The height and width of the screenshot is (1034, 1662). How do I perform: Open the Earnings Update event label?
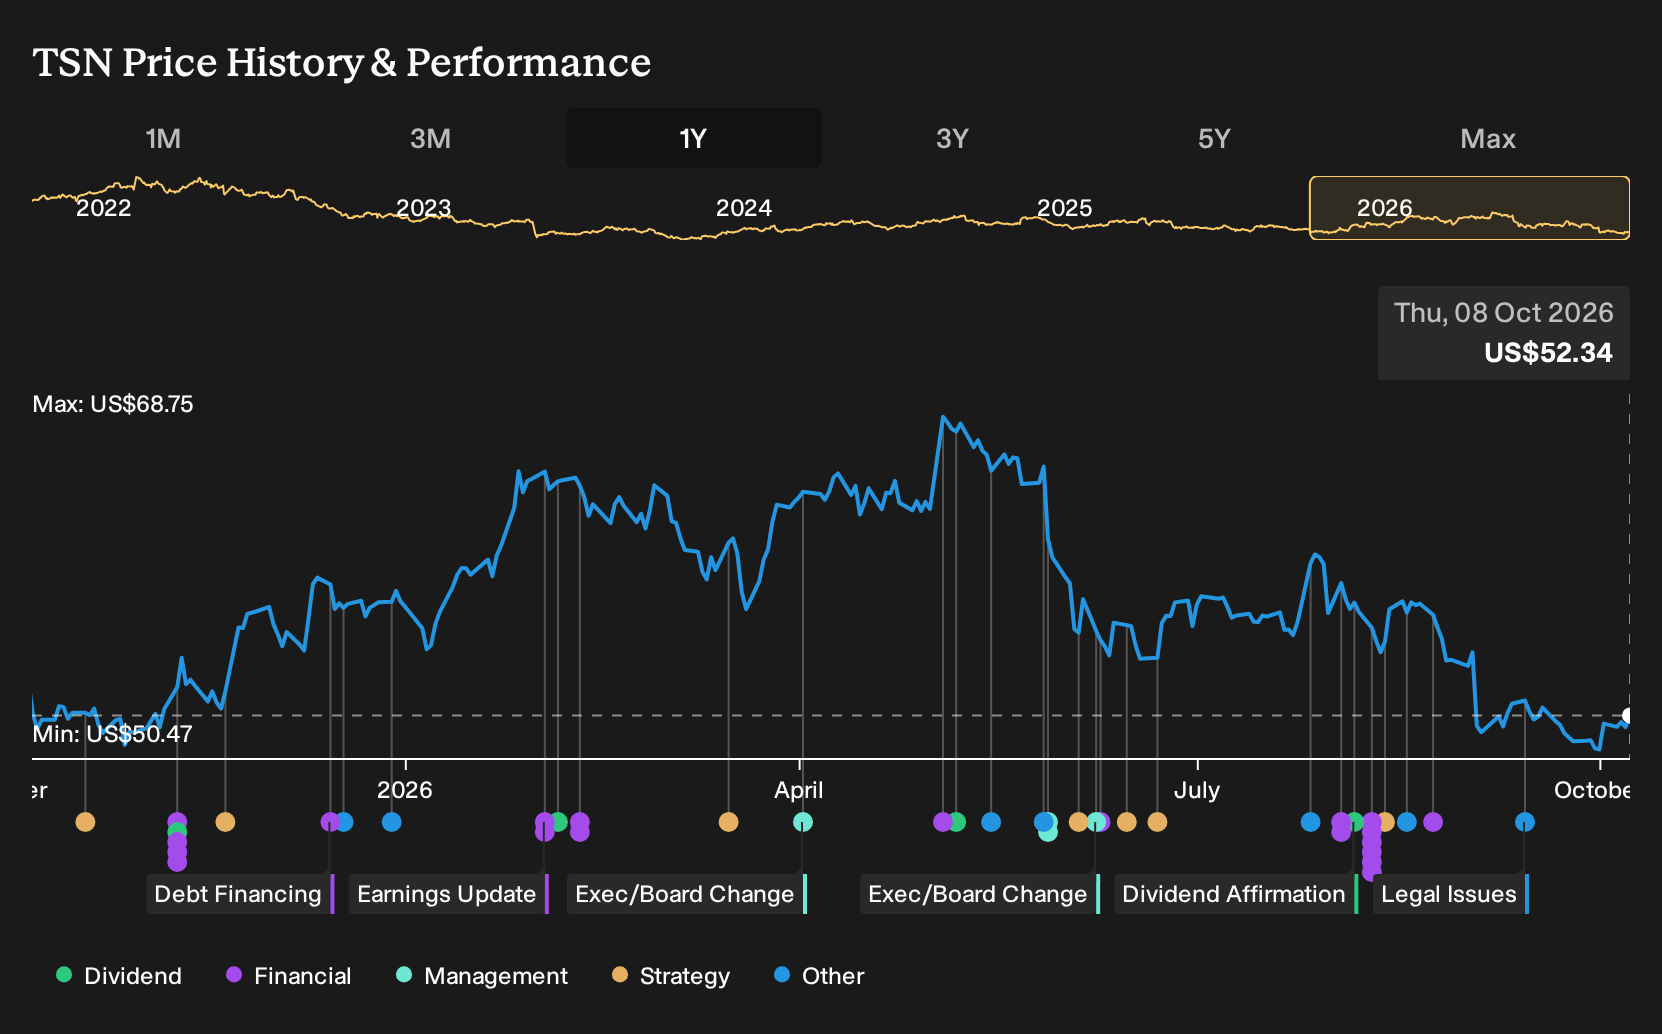[x=448, y=894]
